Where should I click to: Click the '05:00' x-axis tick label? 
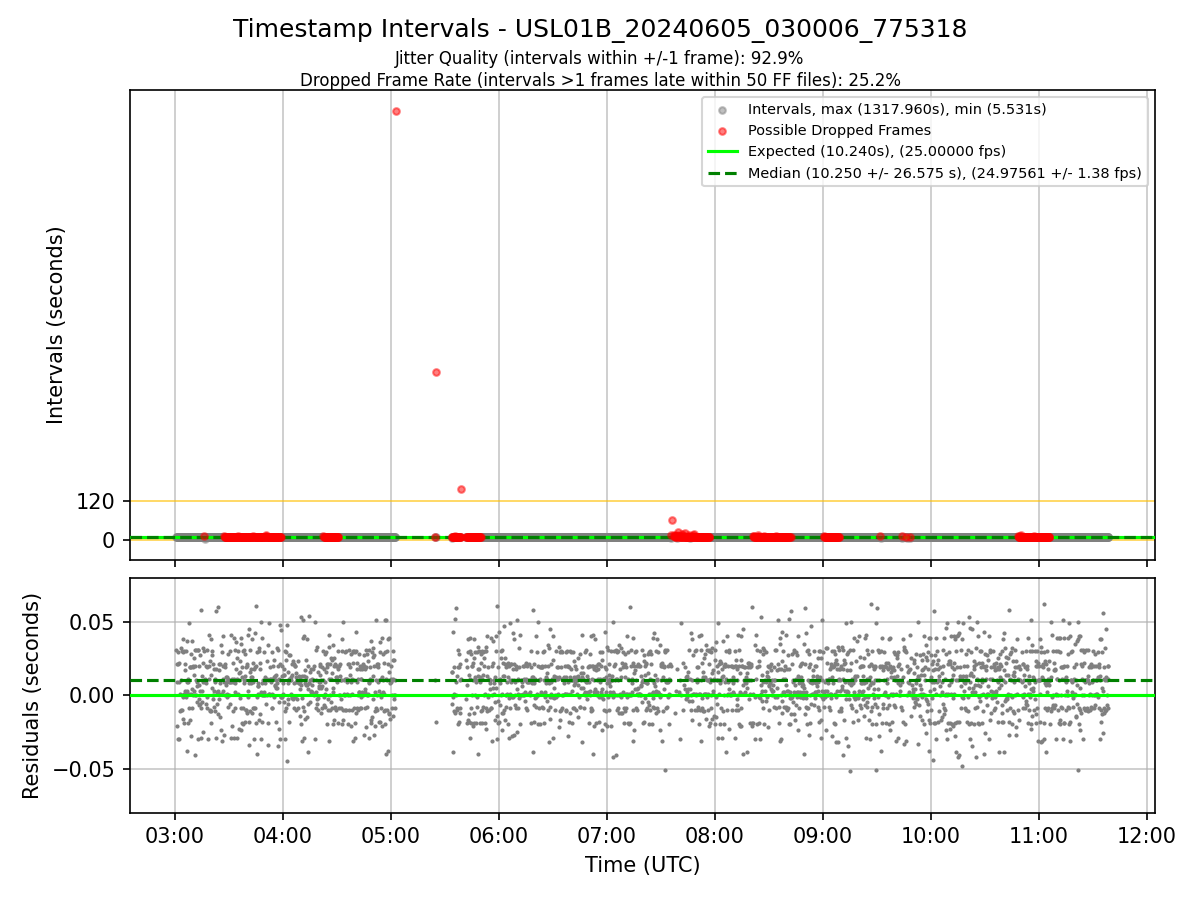coord(391,836)
